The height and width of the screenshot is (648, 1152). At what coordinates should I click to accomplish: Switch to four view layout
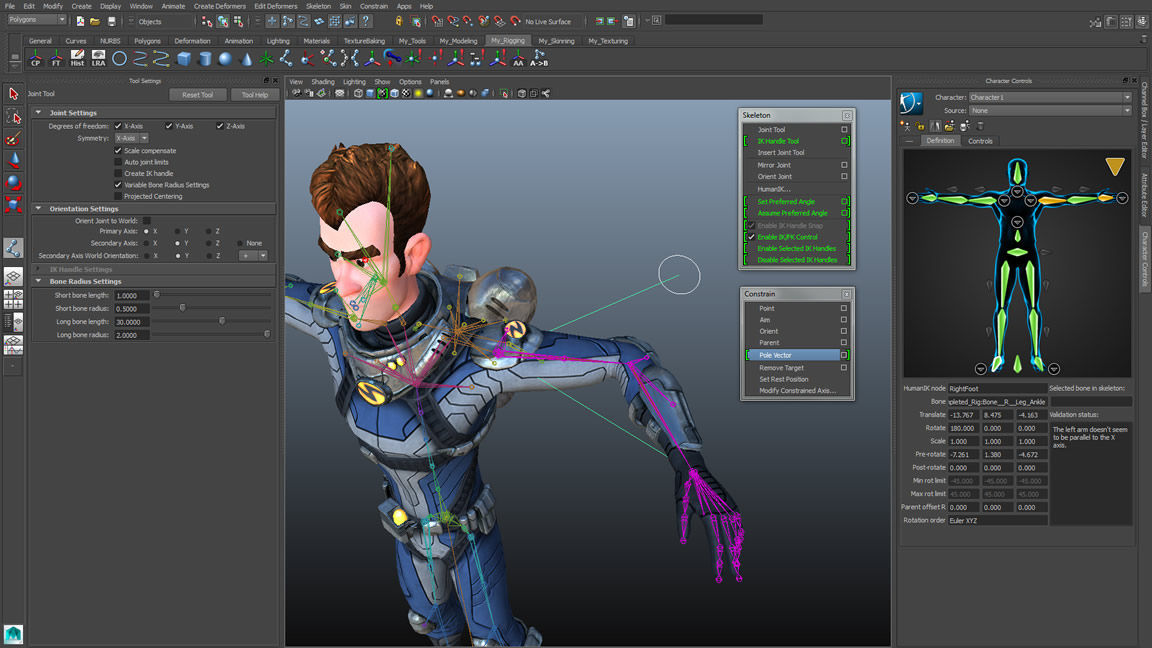(13, 299)
